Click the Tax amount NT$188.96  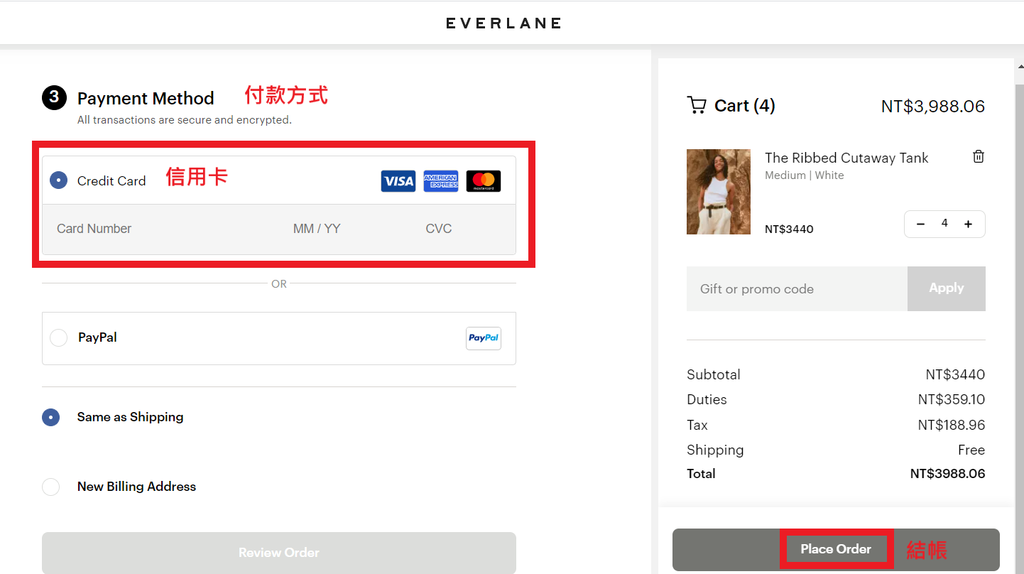click(952, 425)
